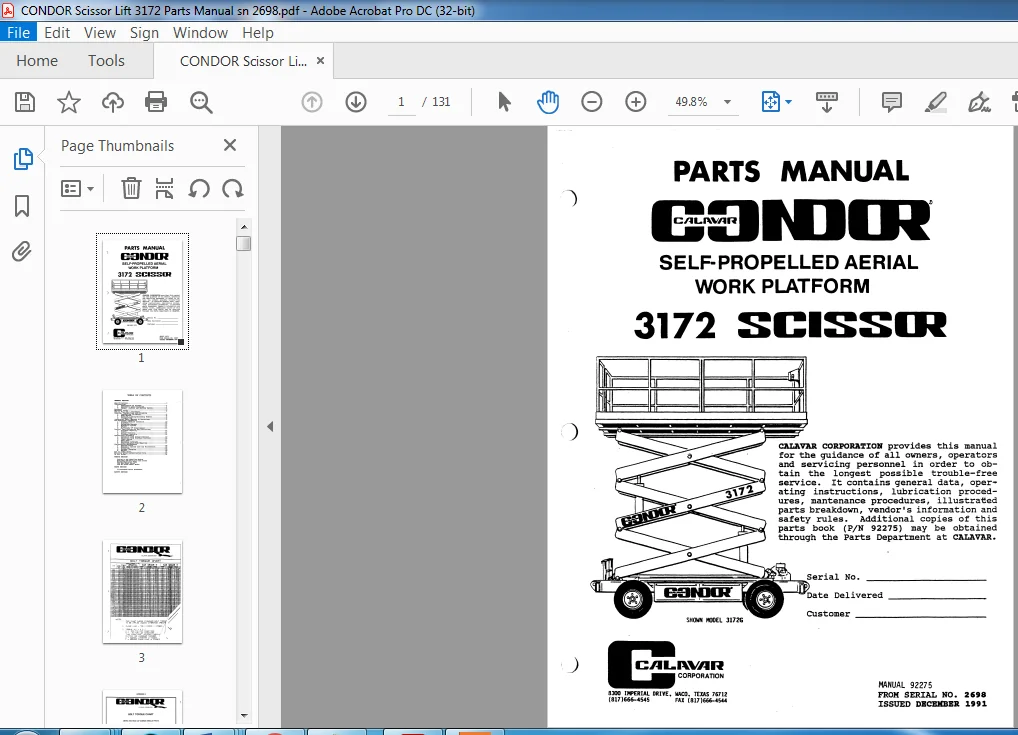1018x735 pixels.
Task: Click the thumbnails scrollbar down arrow
Action: pyautogui.click(x=244, y=716)
